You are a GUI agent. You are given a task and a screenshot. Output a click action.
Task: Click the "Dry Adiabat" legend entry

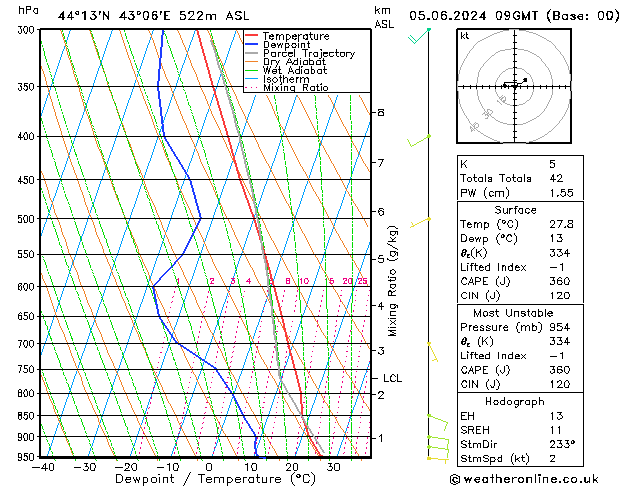tap(294, 62)
